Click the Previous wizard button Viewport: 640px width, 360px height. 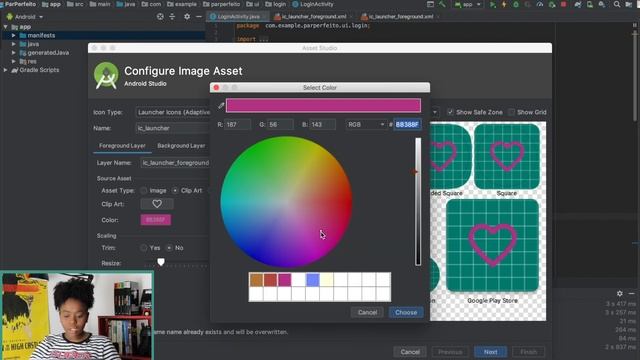click(x=450, y=352)
